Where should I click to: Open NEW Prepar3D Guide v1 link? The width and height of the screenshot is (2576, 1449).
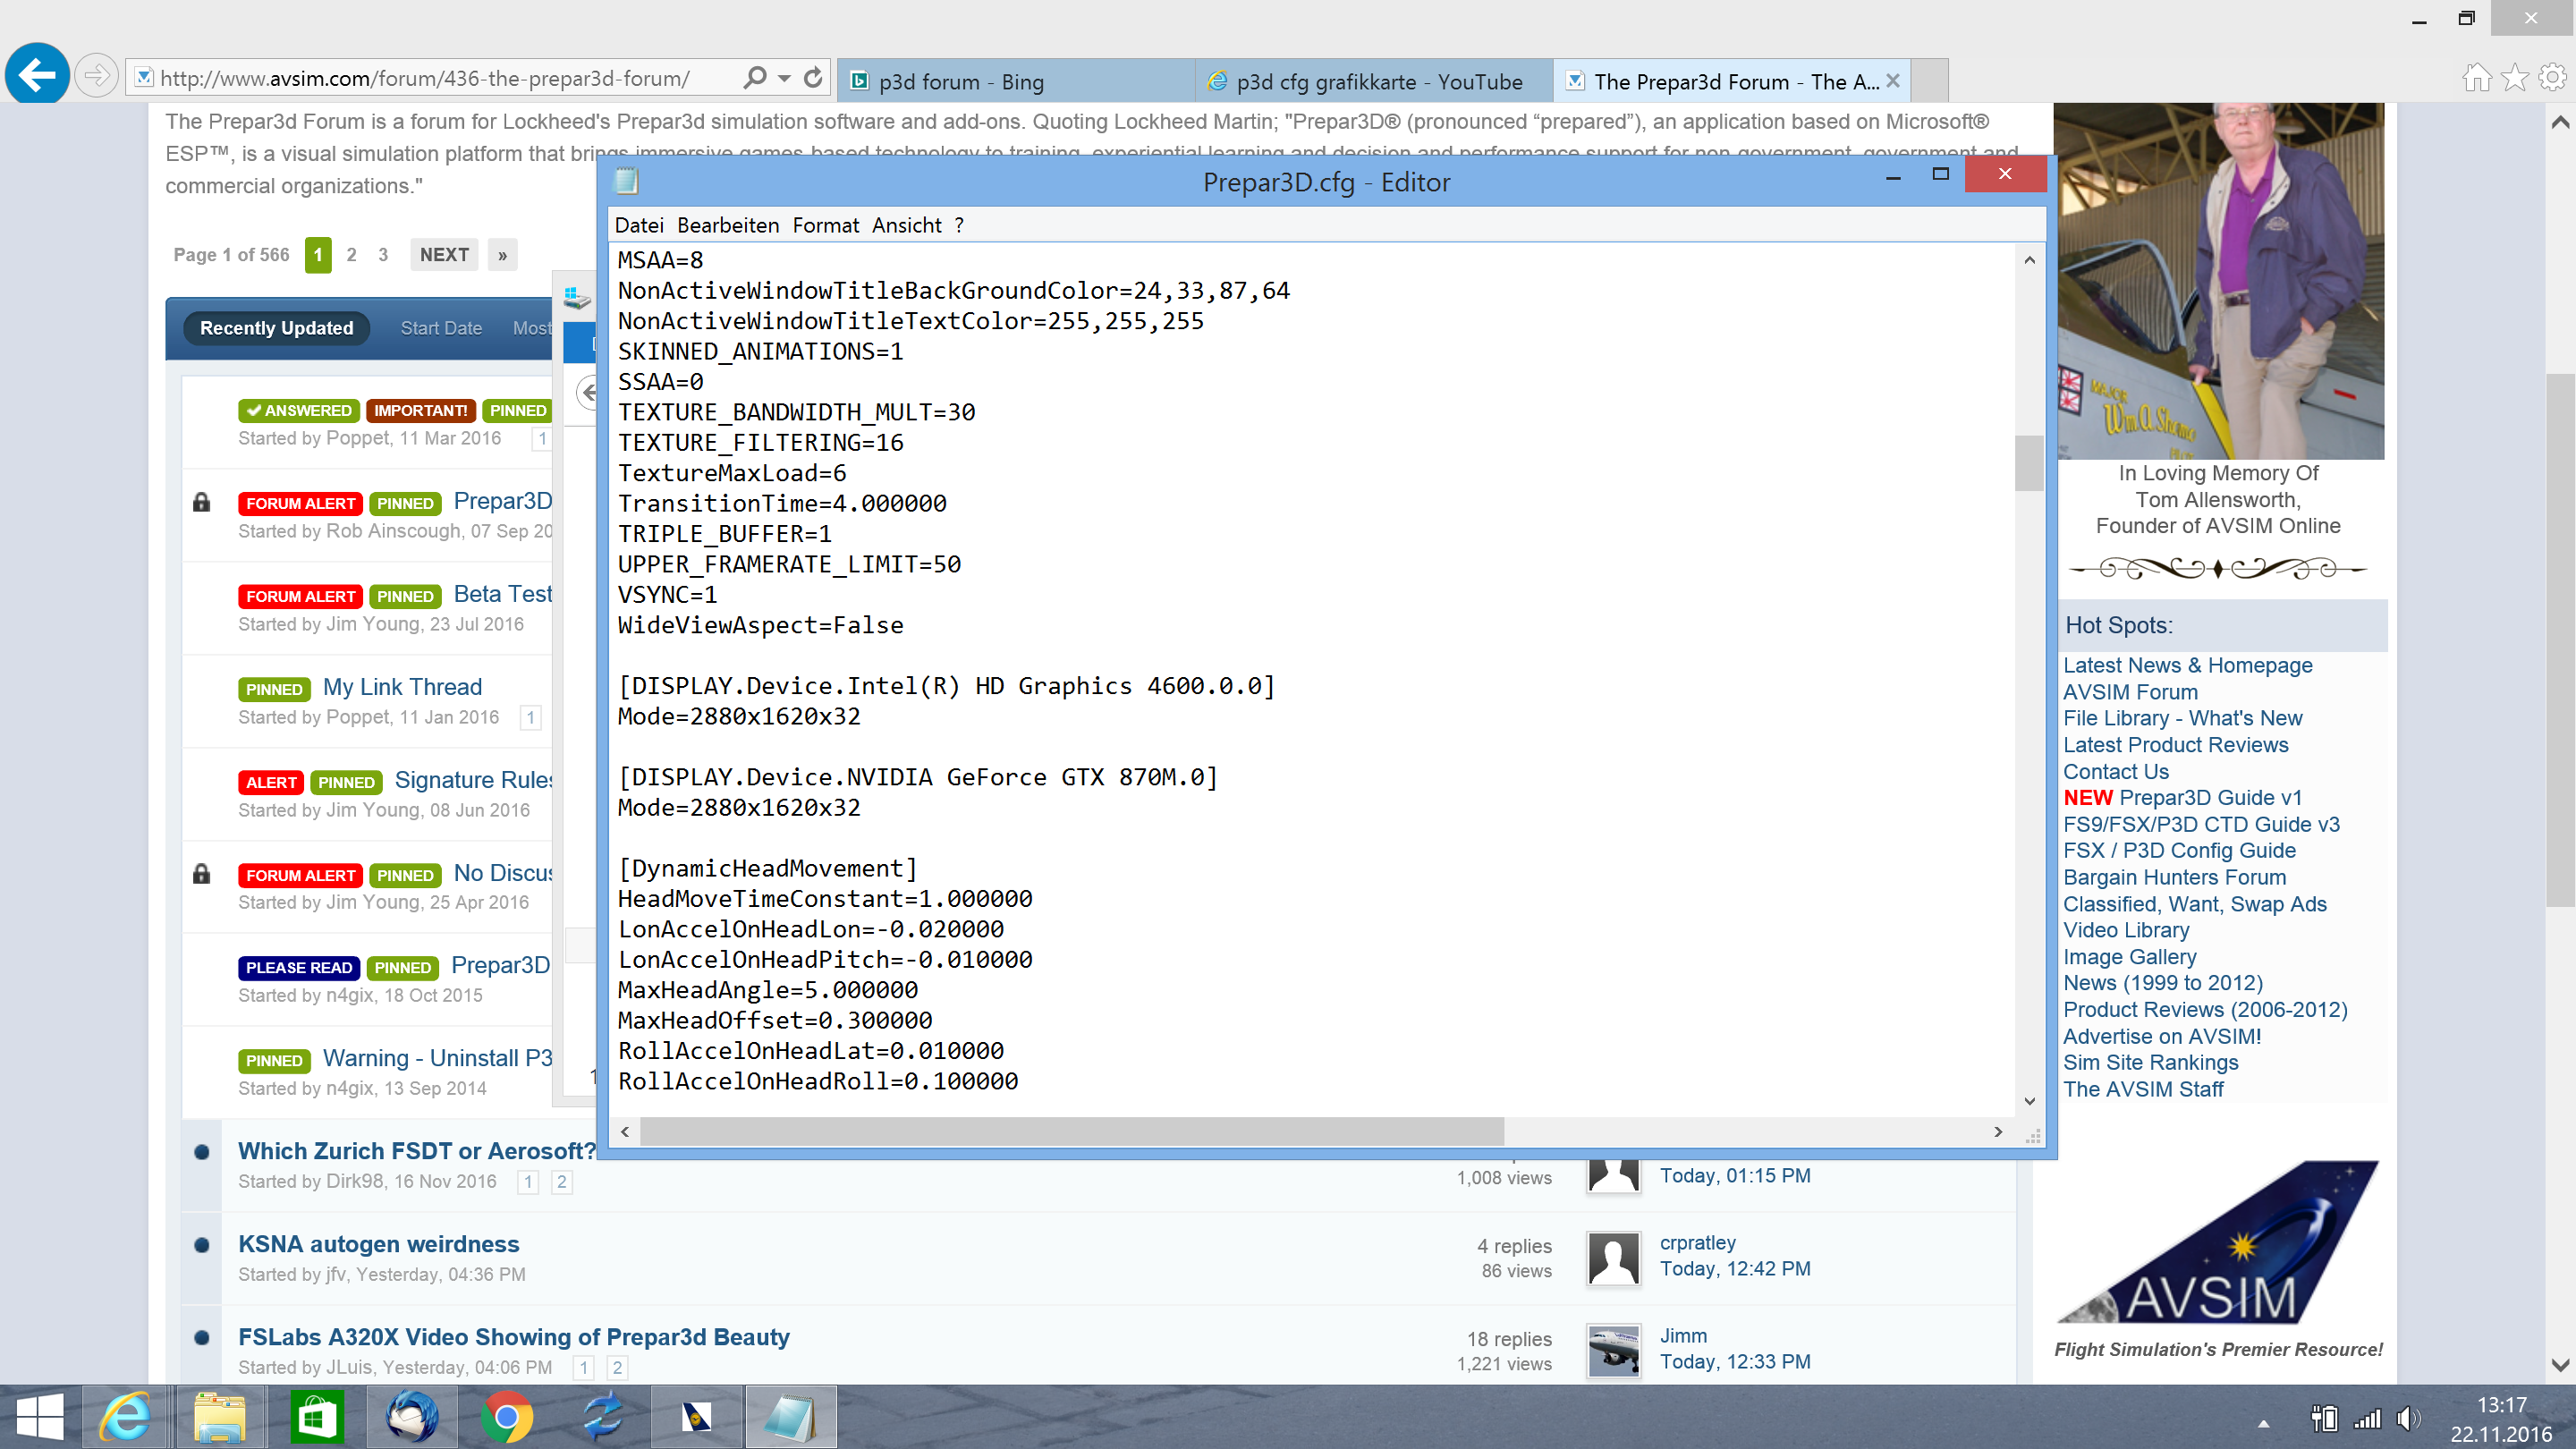pos(2182,797)
